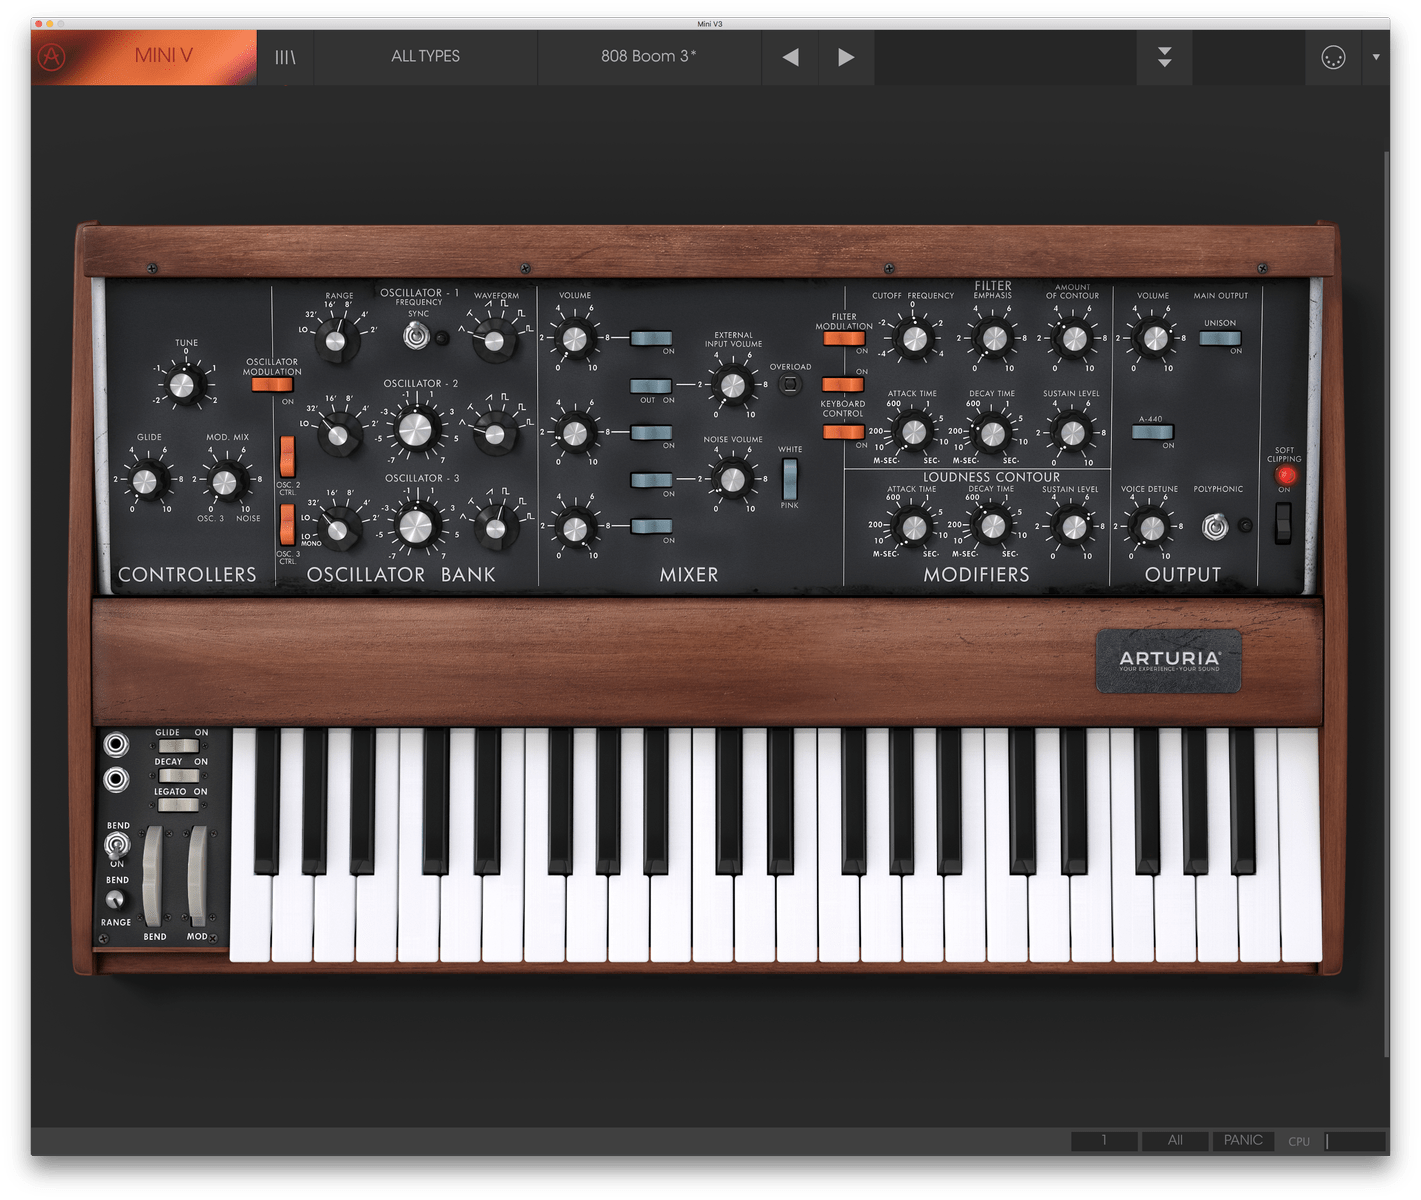Toggle the lower Keyboard Control switch
The image size is (1421, 1200).
point(844,432)
